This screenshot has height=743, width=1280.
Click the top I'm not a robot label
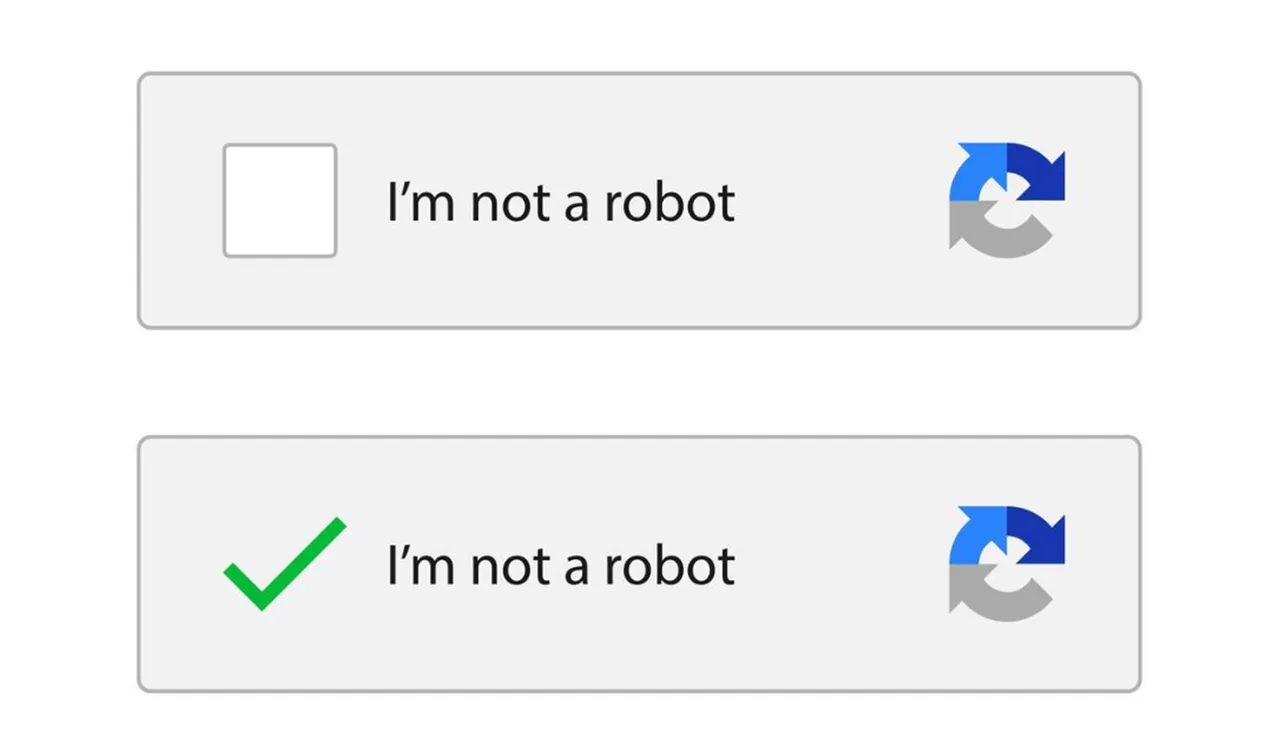pyautogui.click(x=559, y=202)
